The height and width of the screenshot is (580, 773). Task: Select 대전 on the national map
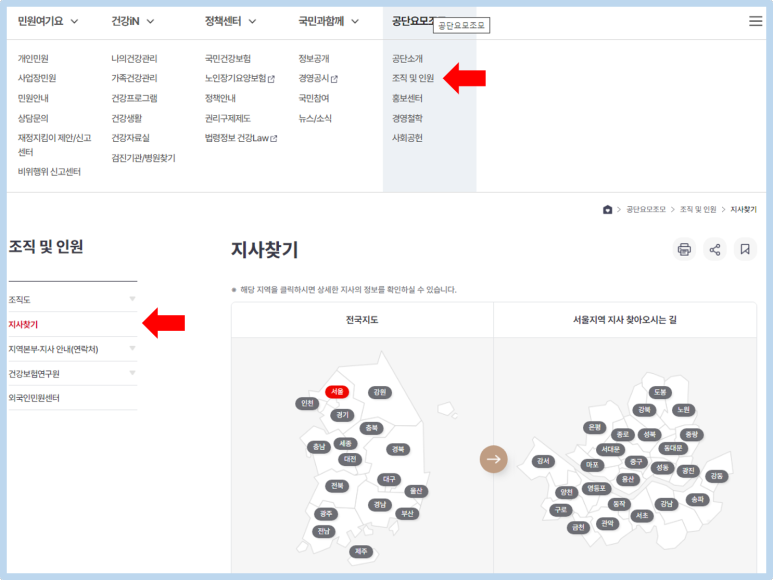tap(350, 459)
